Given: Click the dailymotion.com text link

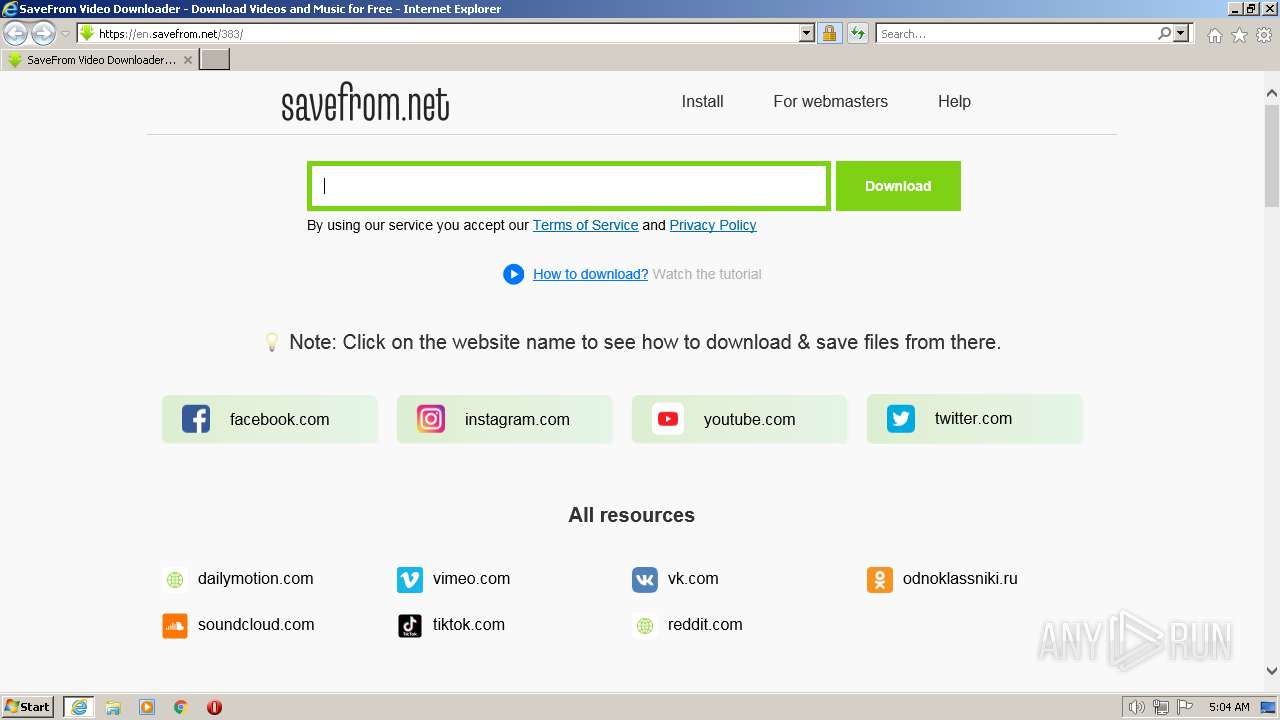Looking at the screenshot, I should [x=255, y=579].
